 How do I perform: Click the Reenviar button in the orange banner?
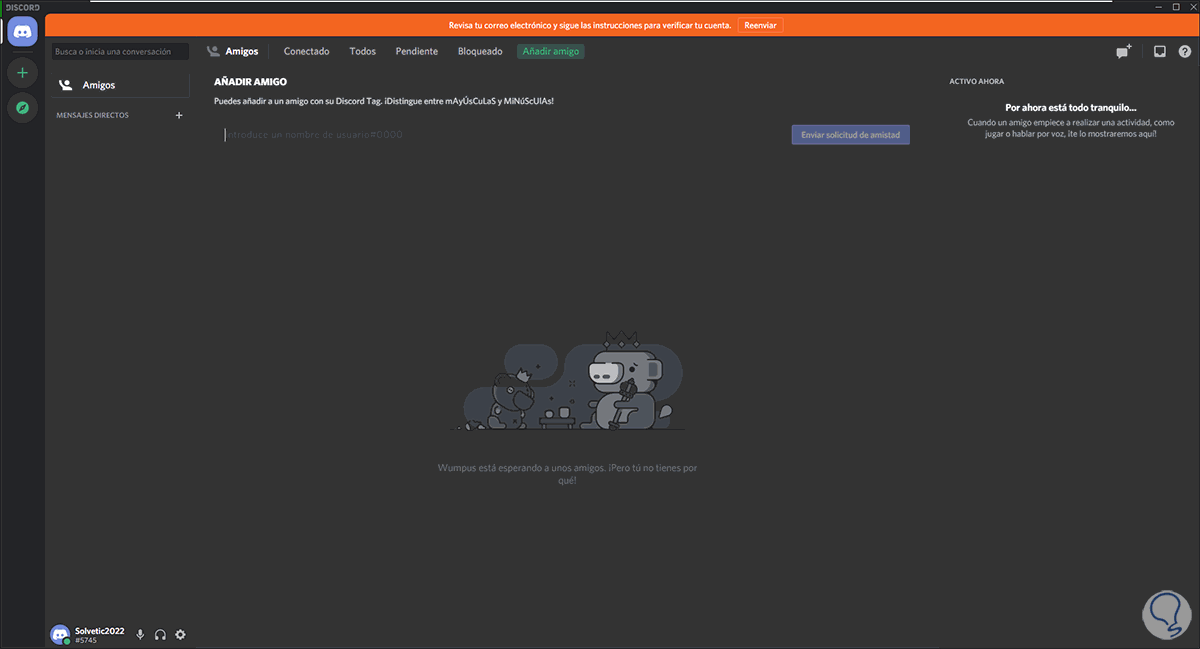click(x=760, y=25)
